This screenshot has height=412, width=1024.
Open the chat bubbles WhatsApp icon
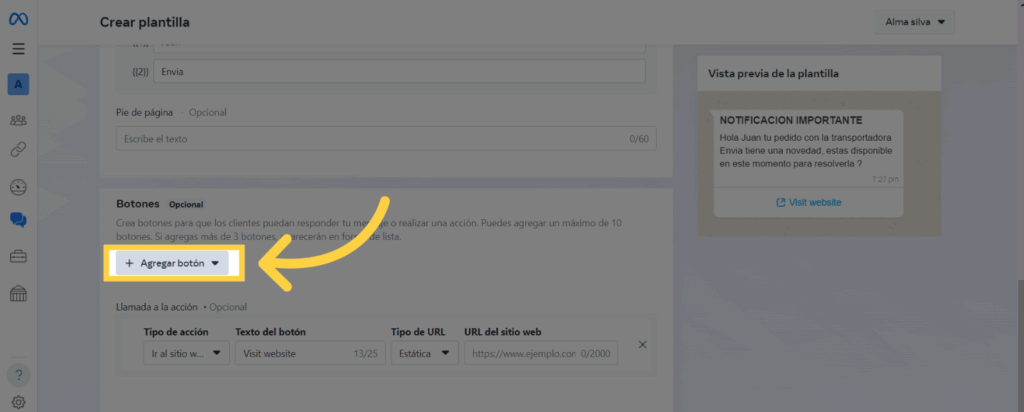pyautogui.click(x=18, y=220)
